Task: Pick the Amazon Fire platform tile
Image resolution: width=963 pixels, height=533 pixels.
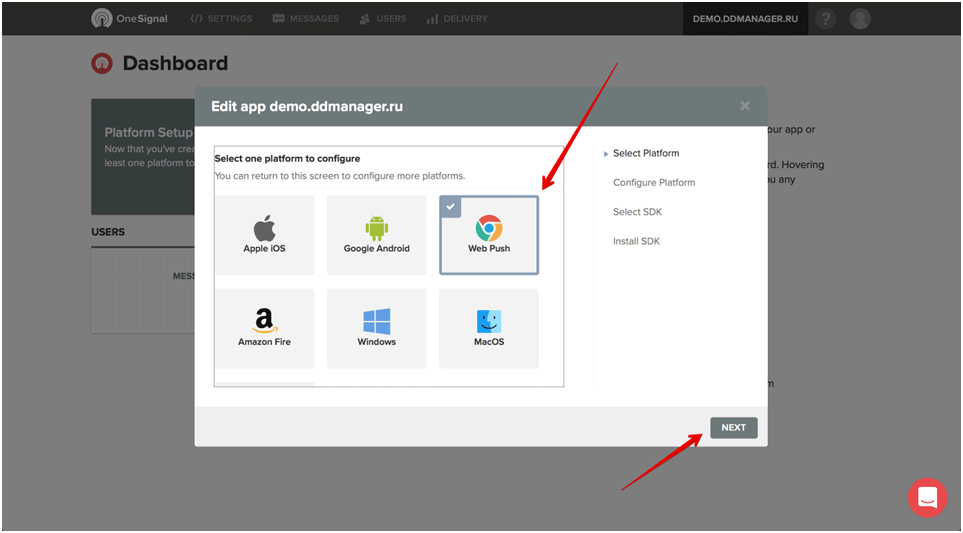Action: tap(264, 328)
